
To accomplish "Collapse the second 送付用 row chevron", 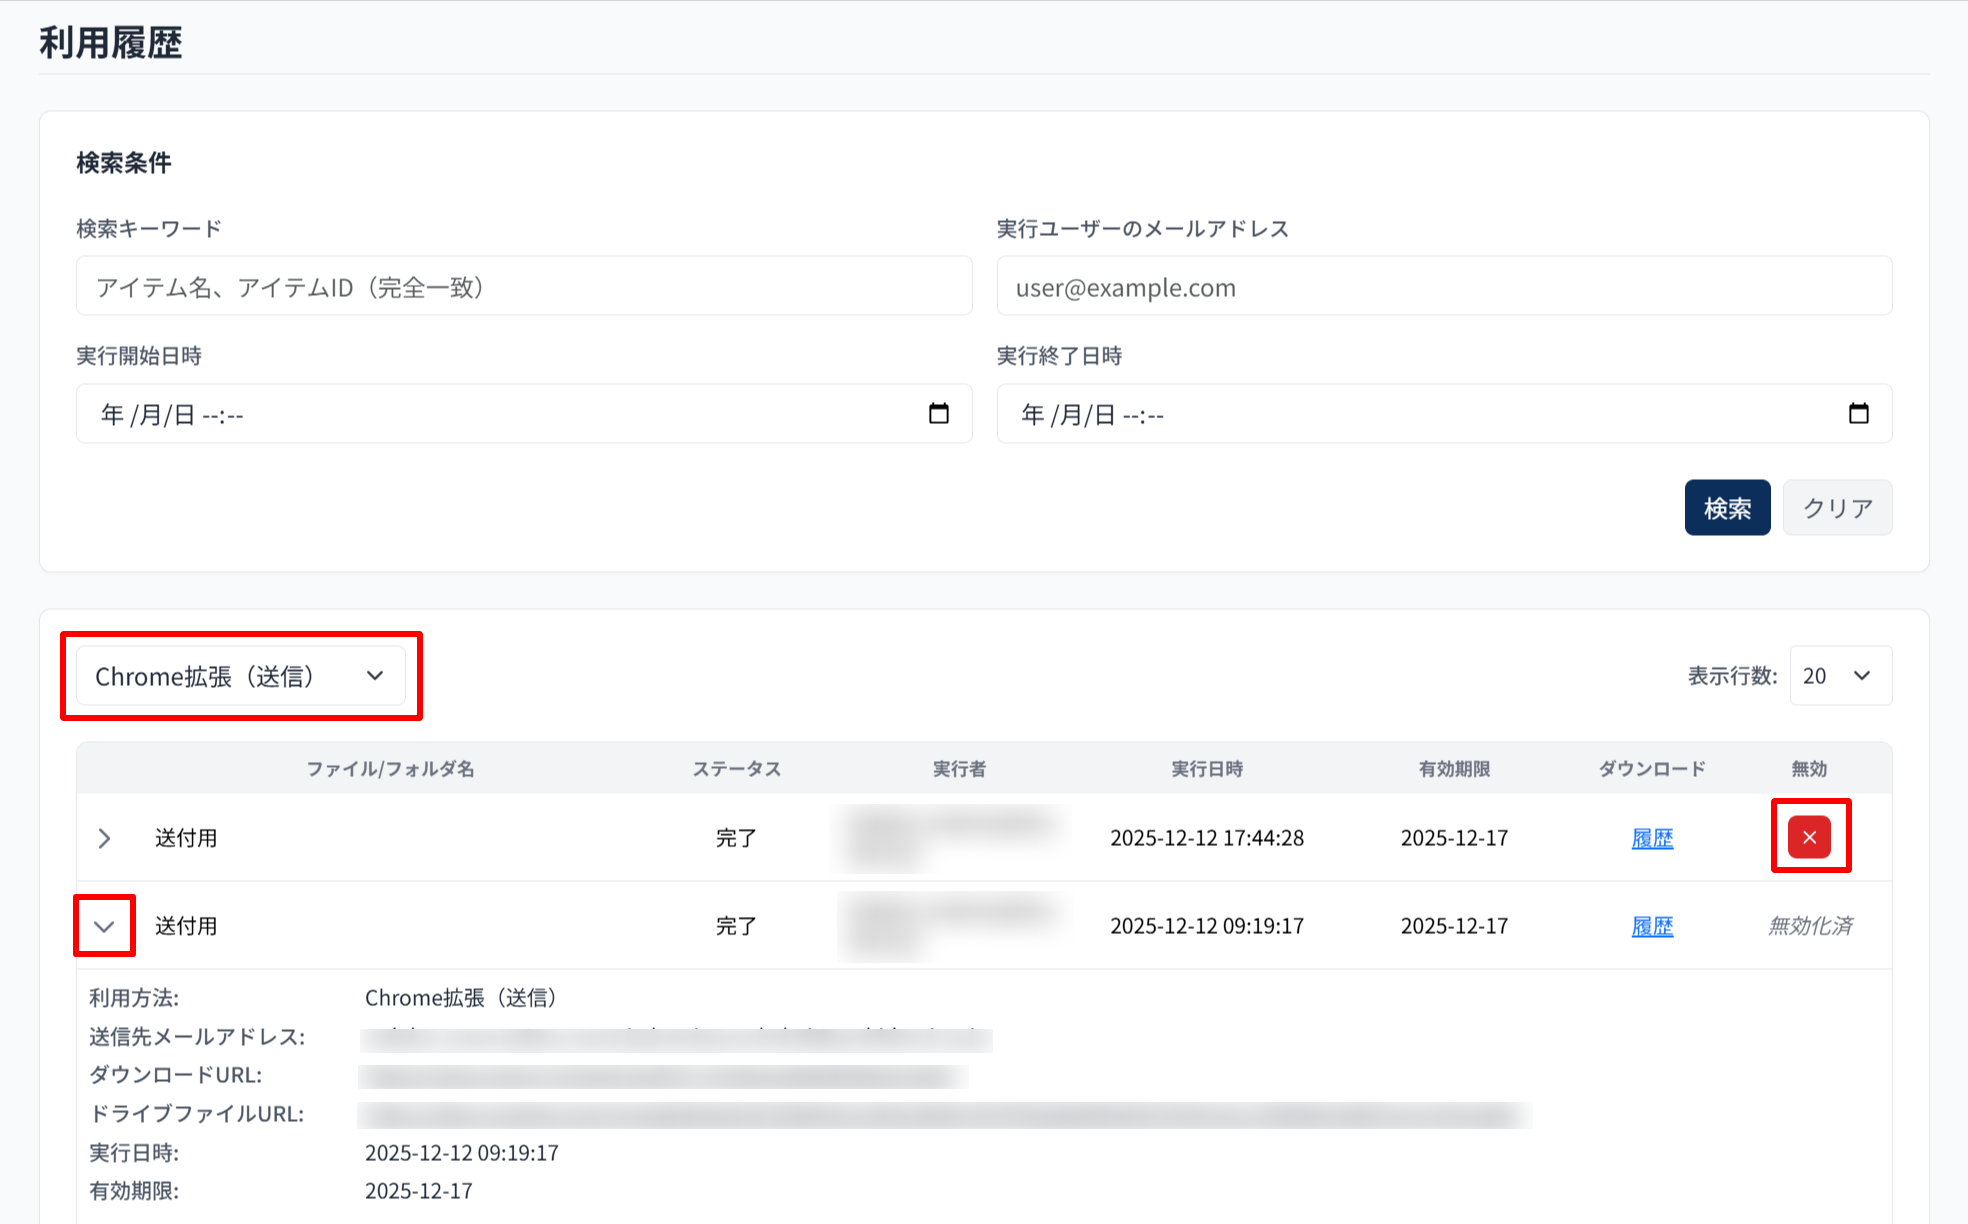I will [104, 926].
